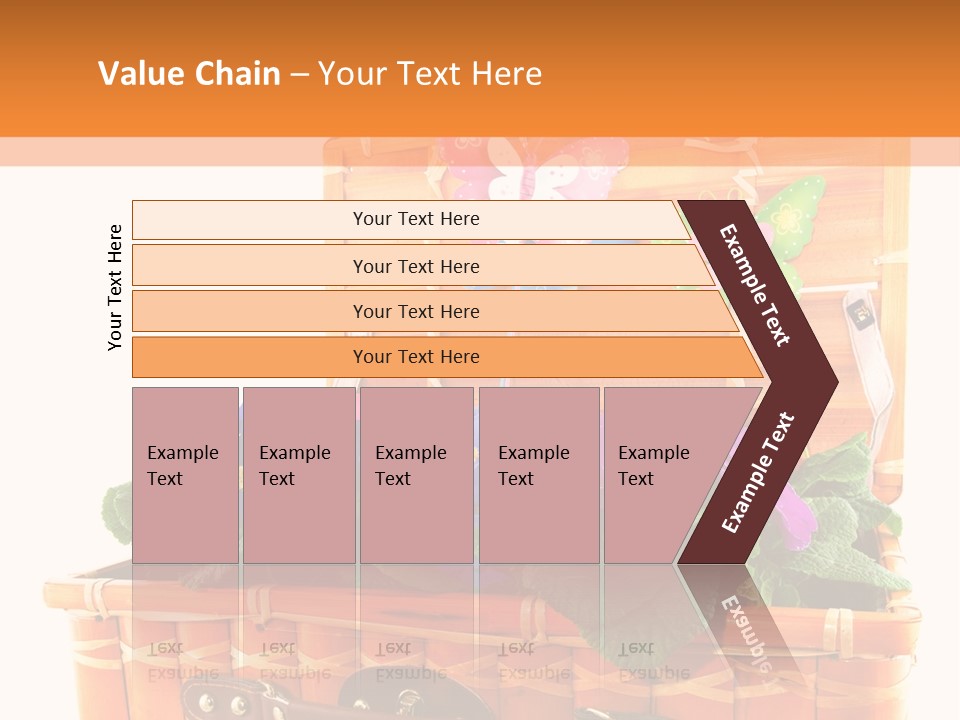Select the lower 'Example Text' on the arrow
Viewport: 960px width, 720px height.
[758, 472]
